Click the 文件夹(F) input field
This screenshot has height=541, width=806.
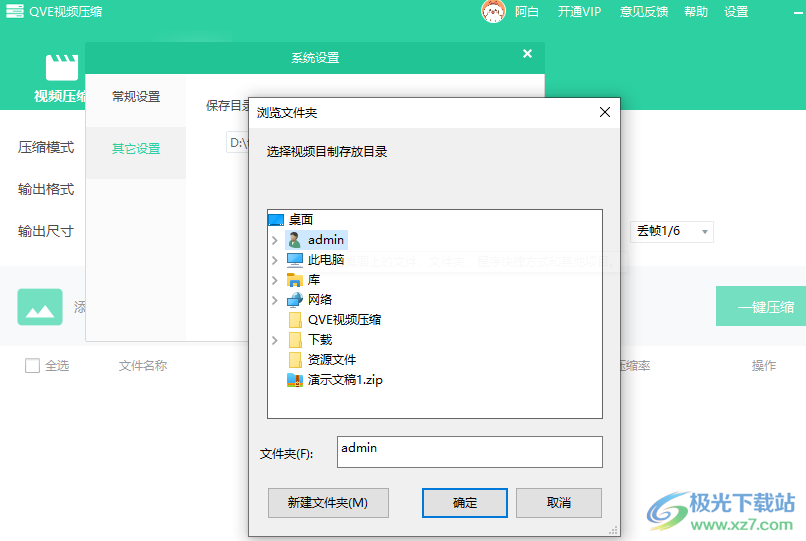[470, 452]
